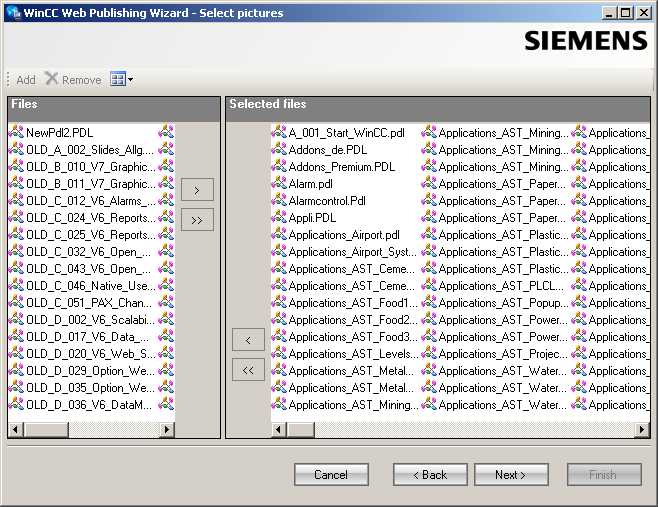Go Back to previous wizard step
This screenshot has width=658, height=507.
point(430,474)
